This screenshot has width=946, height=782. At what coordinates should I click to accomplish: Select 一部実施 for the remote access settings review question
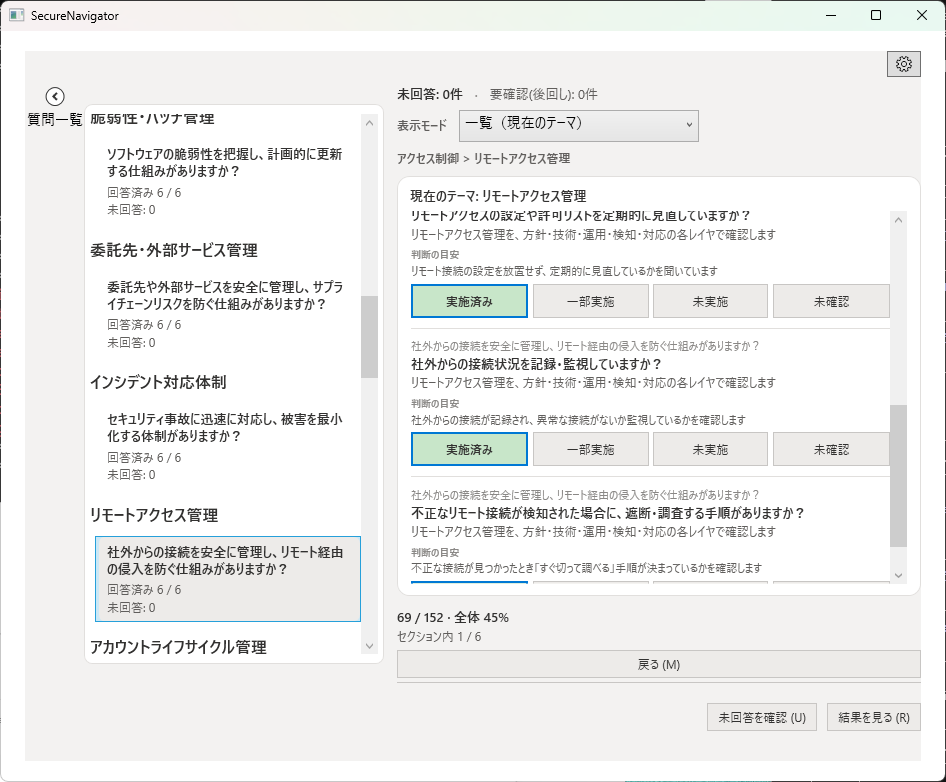pyautogui.click(x=588, y=301)
